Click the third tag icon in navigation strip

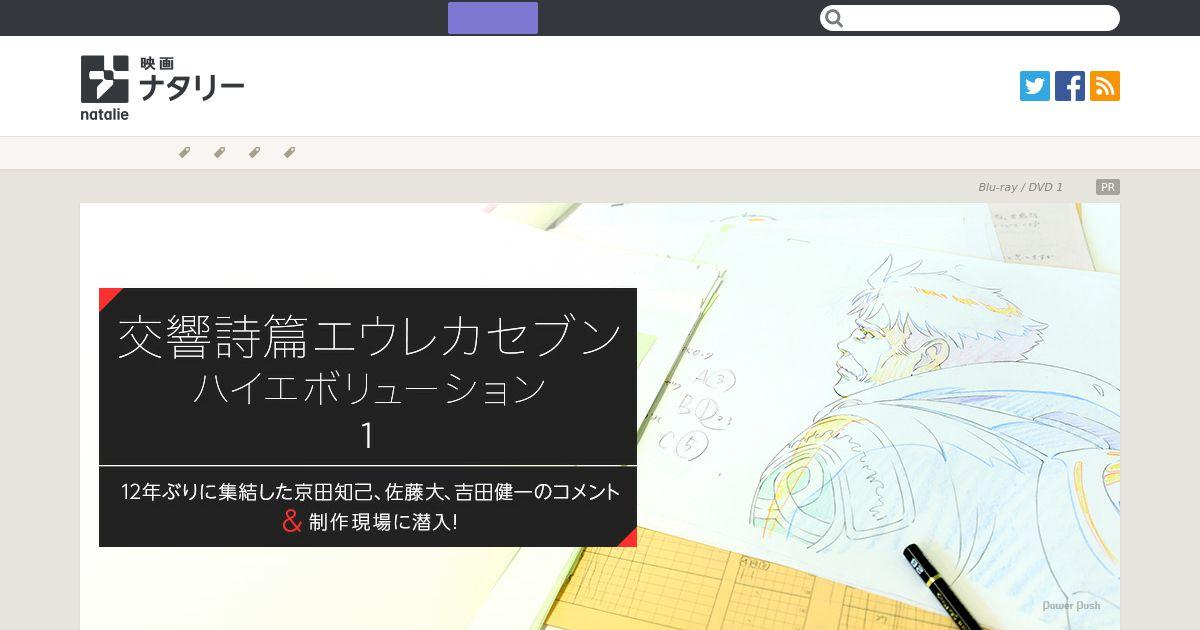[254, 153]
